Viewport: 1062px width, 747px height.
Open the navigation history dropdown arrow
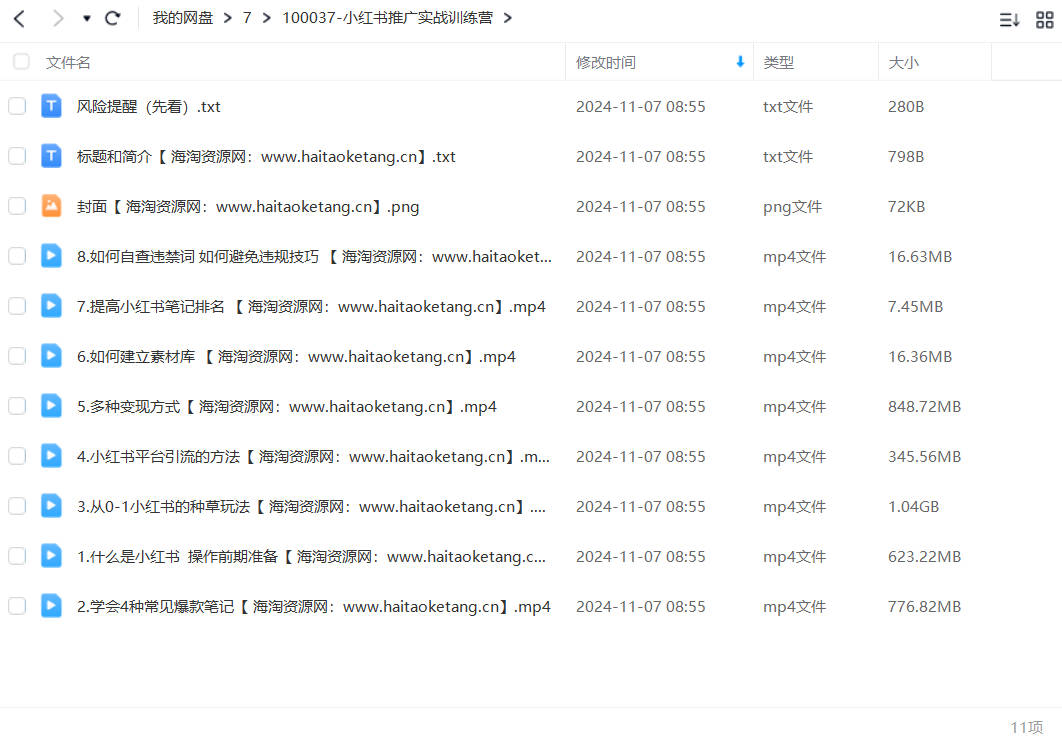tap(87, 18)
